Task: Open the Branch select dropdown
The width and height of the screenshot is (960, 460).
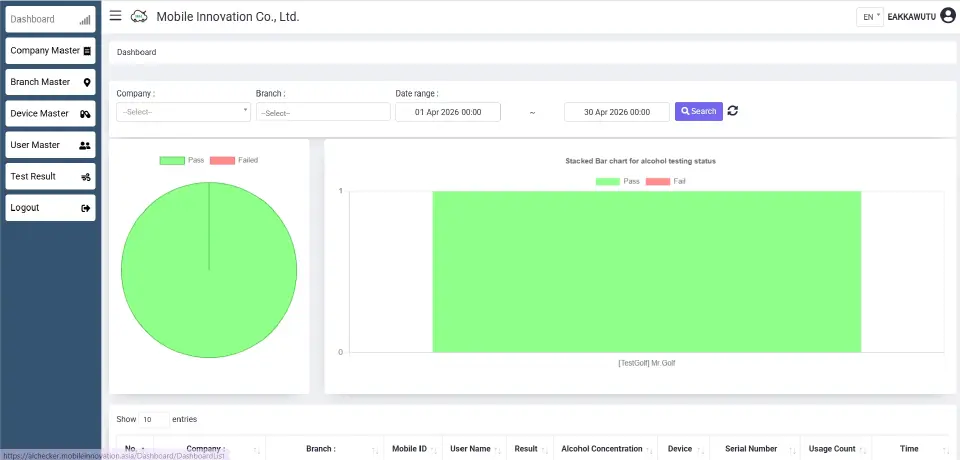Action: pyautogui.click(x=323, y=112)
